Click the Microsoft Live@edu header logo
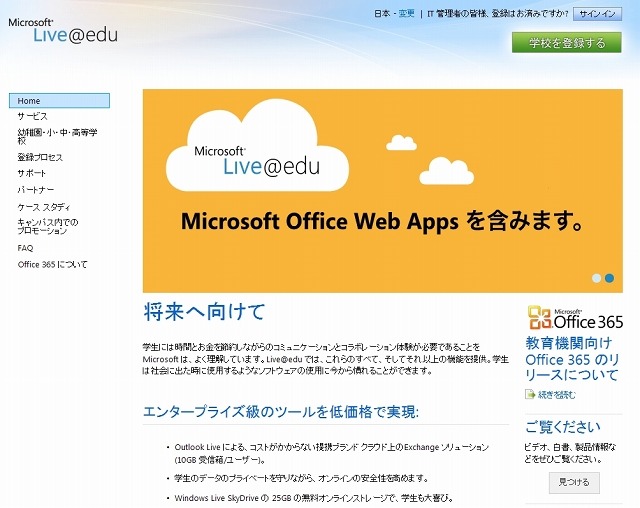The height and width of the screenshot is (508, 640). [x=63, y=31]
